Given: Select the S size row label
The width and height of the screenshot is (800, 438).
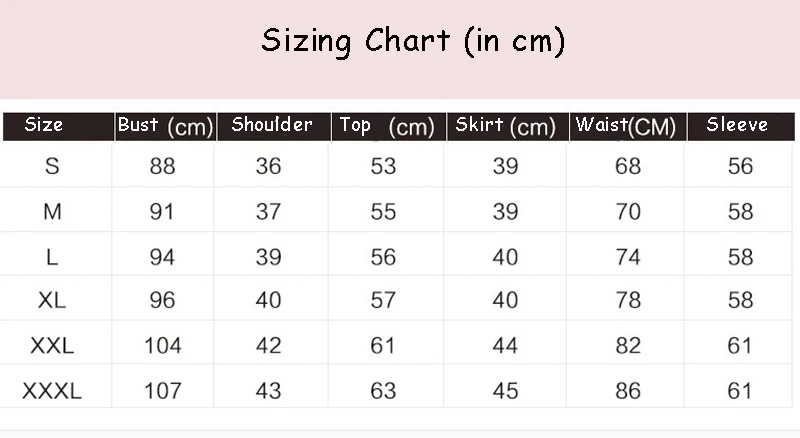Looking at the screenshot, I should [52, 166].
